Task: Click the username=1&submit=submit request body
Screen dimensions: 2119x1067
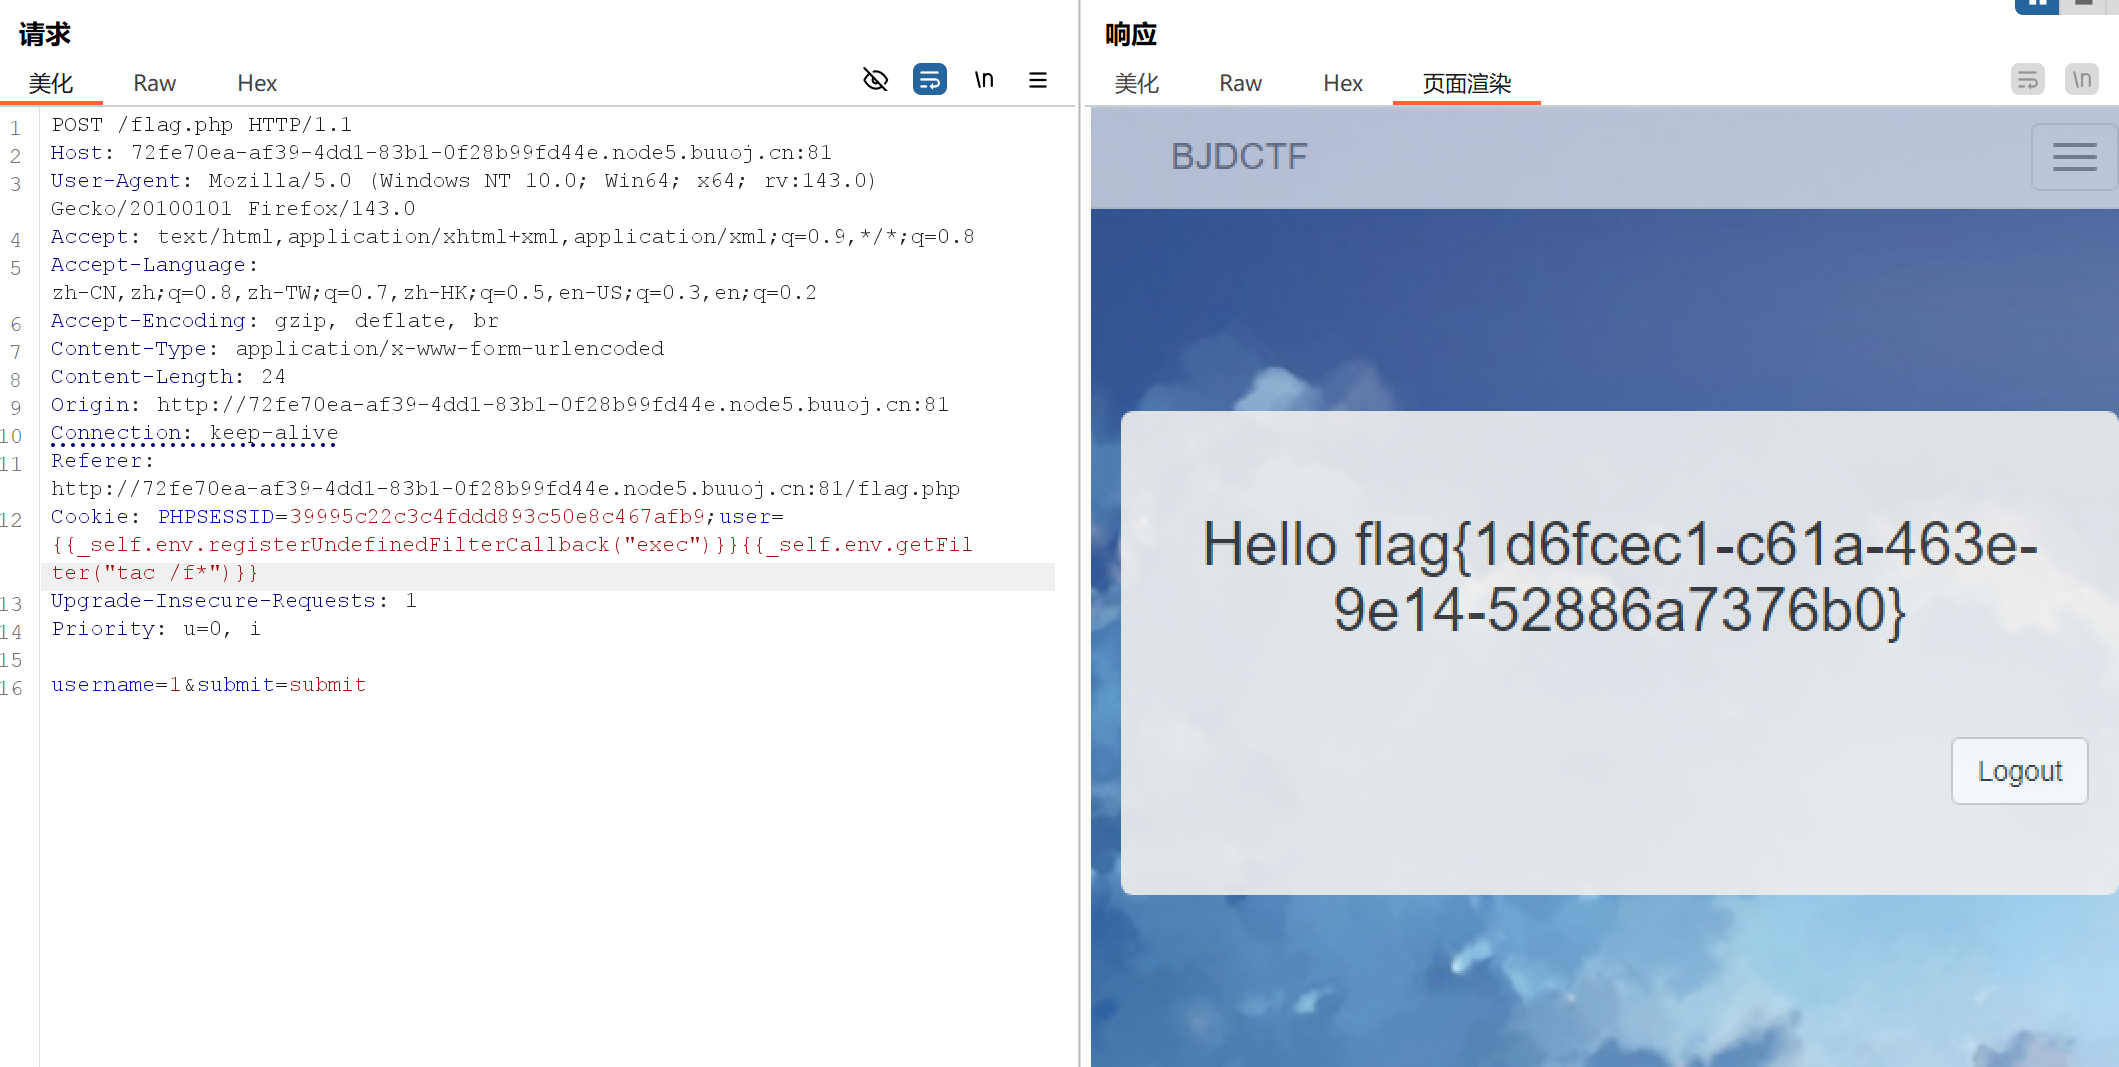Action: point(208,685)
